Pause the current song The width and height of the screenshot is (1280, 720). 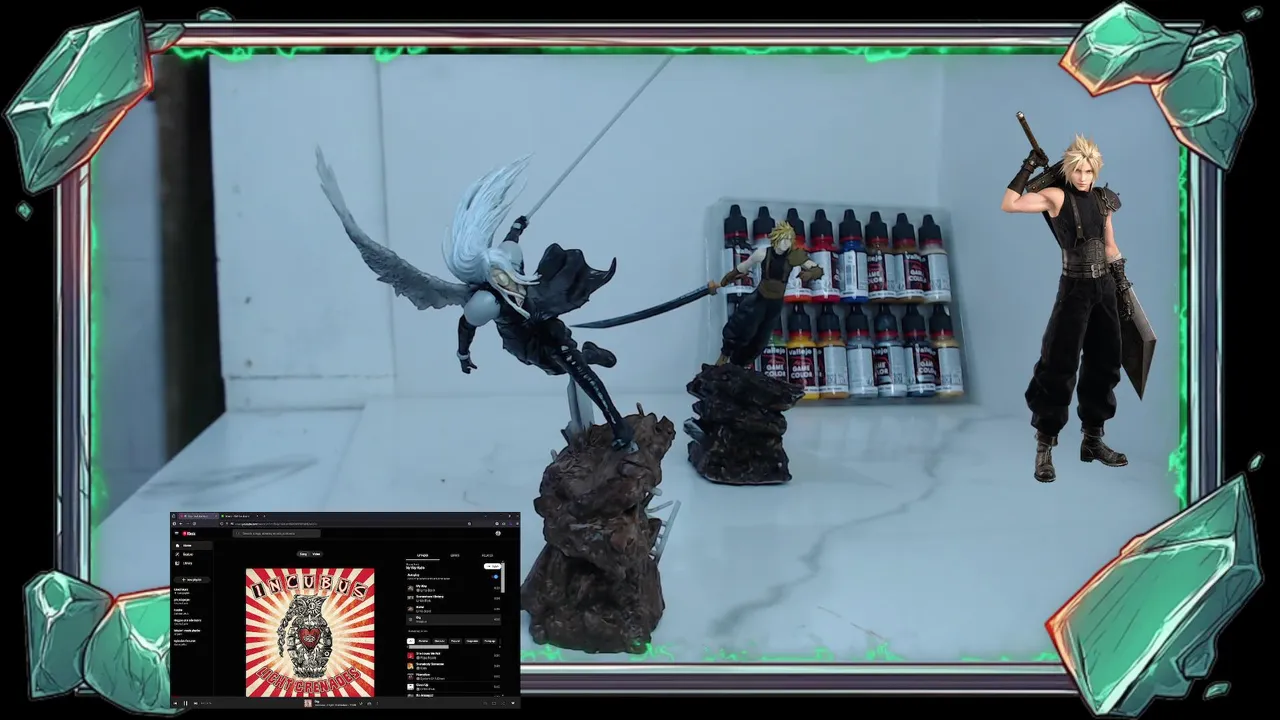[186, 704]
